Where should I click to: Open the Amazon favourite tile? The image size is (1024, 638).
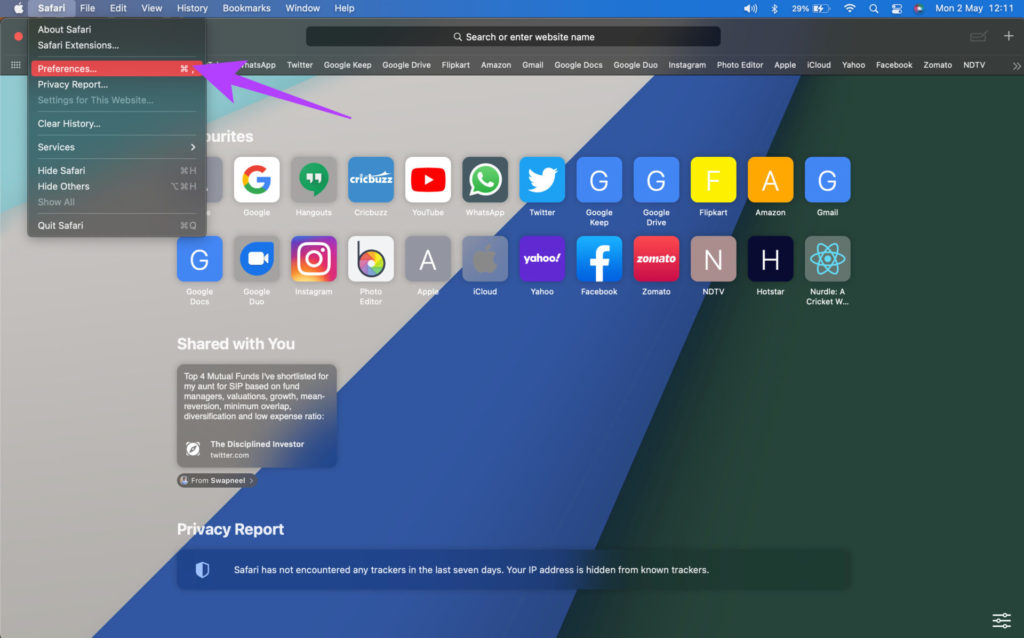771,180
